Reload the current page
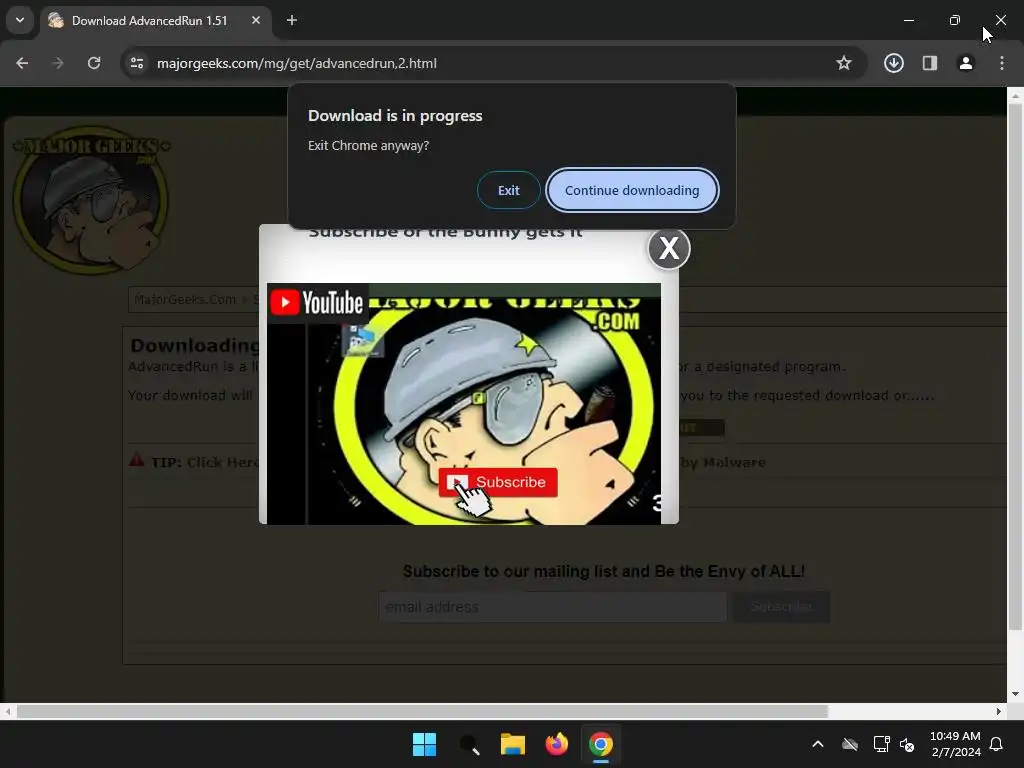The width and height of the screenshot is (1024, 768). pos(94,63)
